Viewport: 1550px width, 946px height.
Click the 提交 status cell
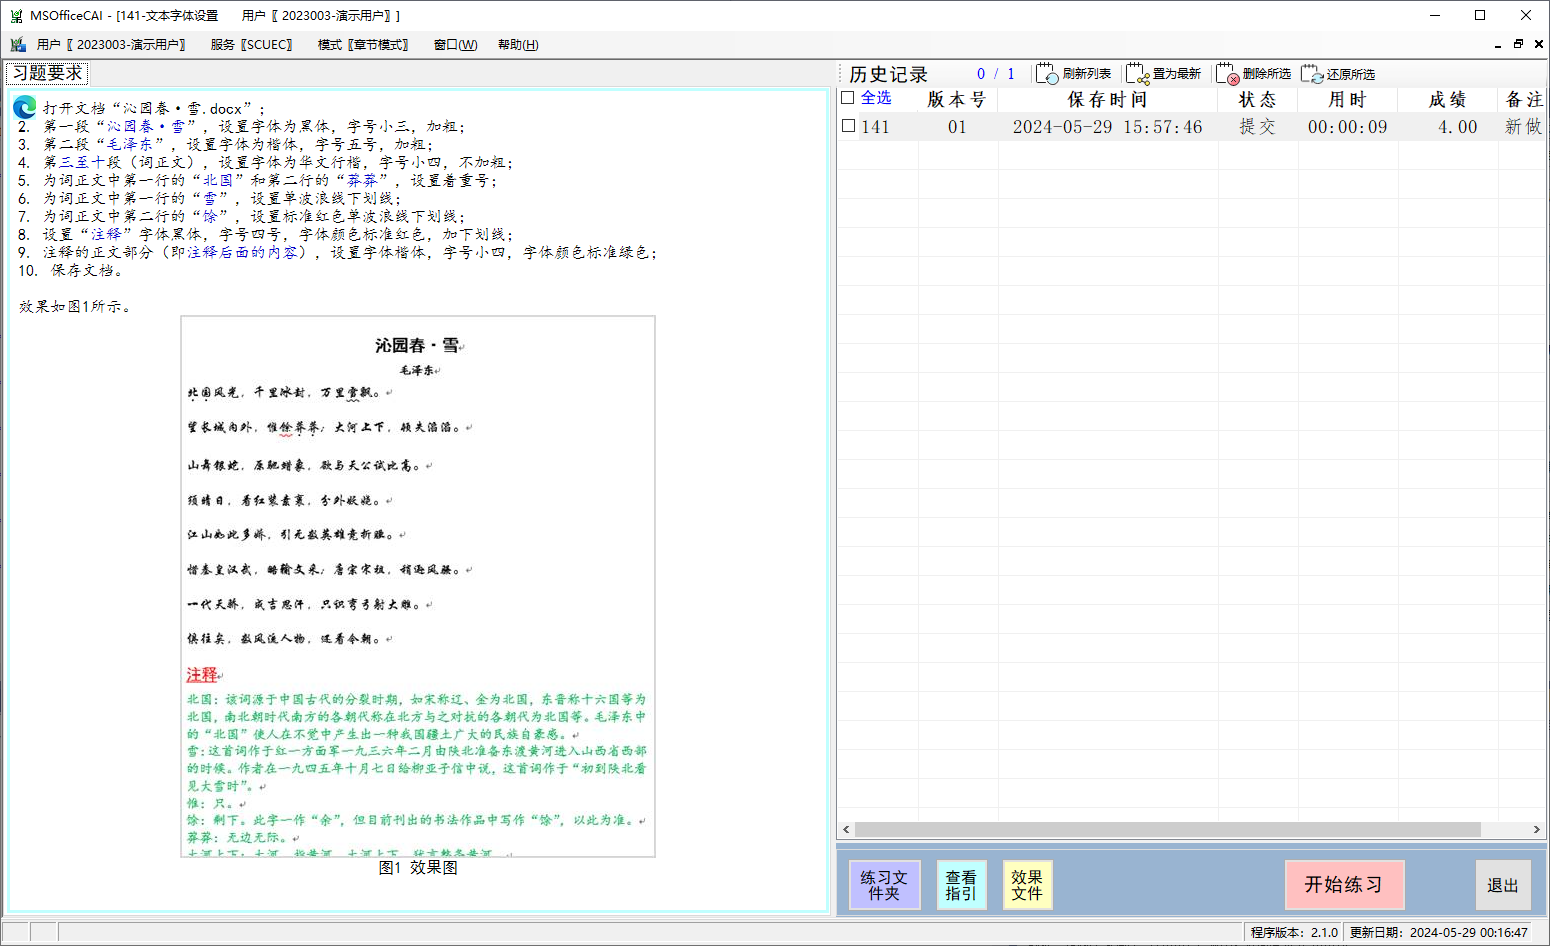pos(1257,127)
